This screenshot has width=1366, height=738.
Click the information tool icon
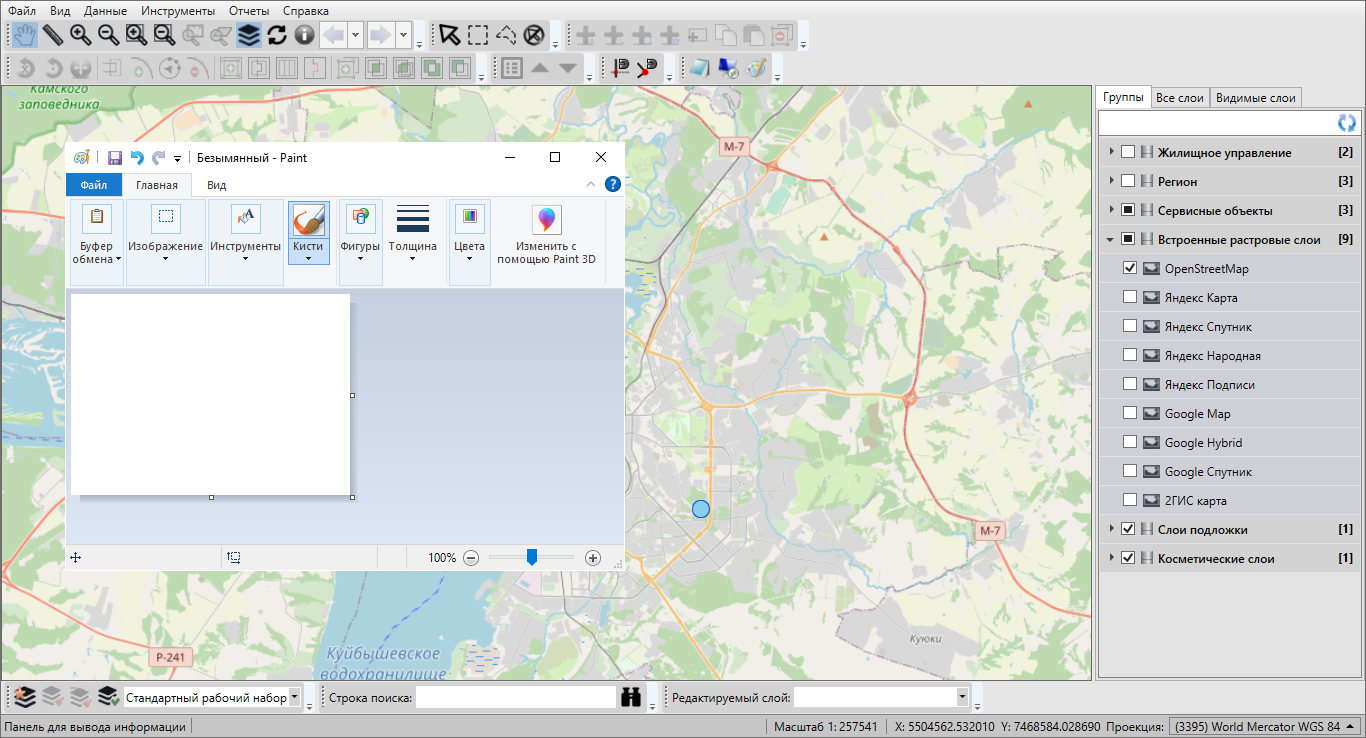click(x=304, y=35)
